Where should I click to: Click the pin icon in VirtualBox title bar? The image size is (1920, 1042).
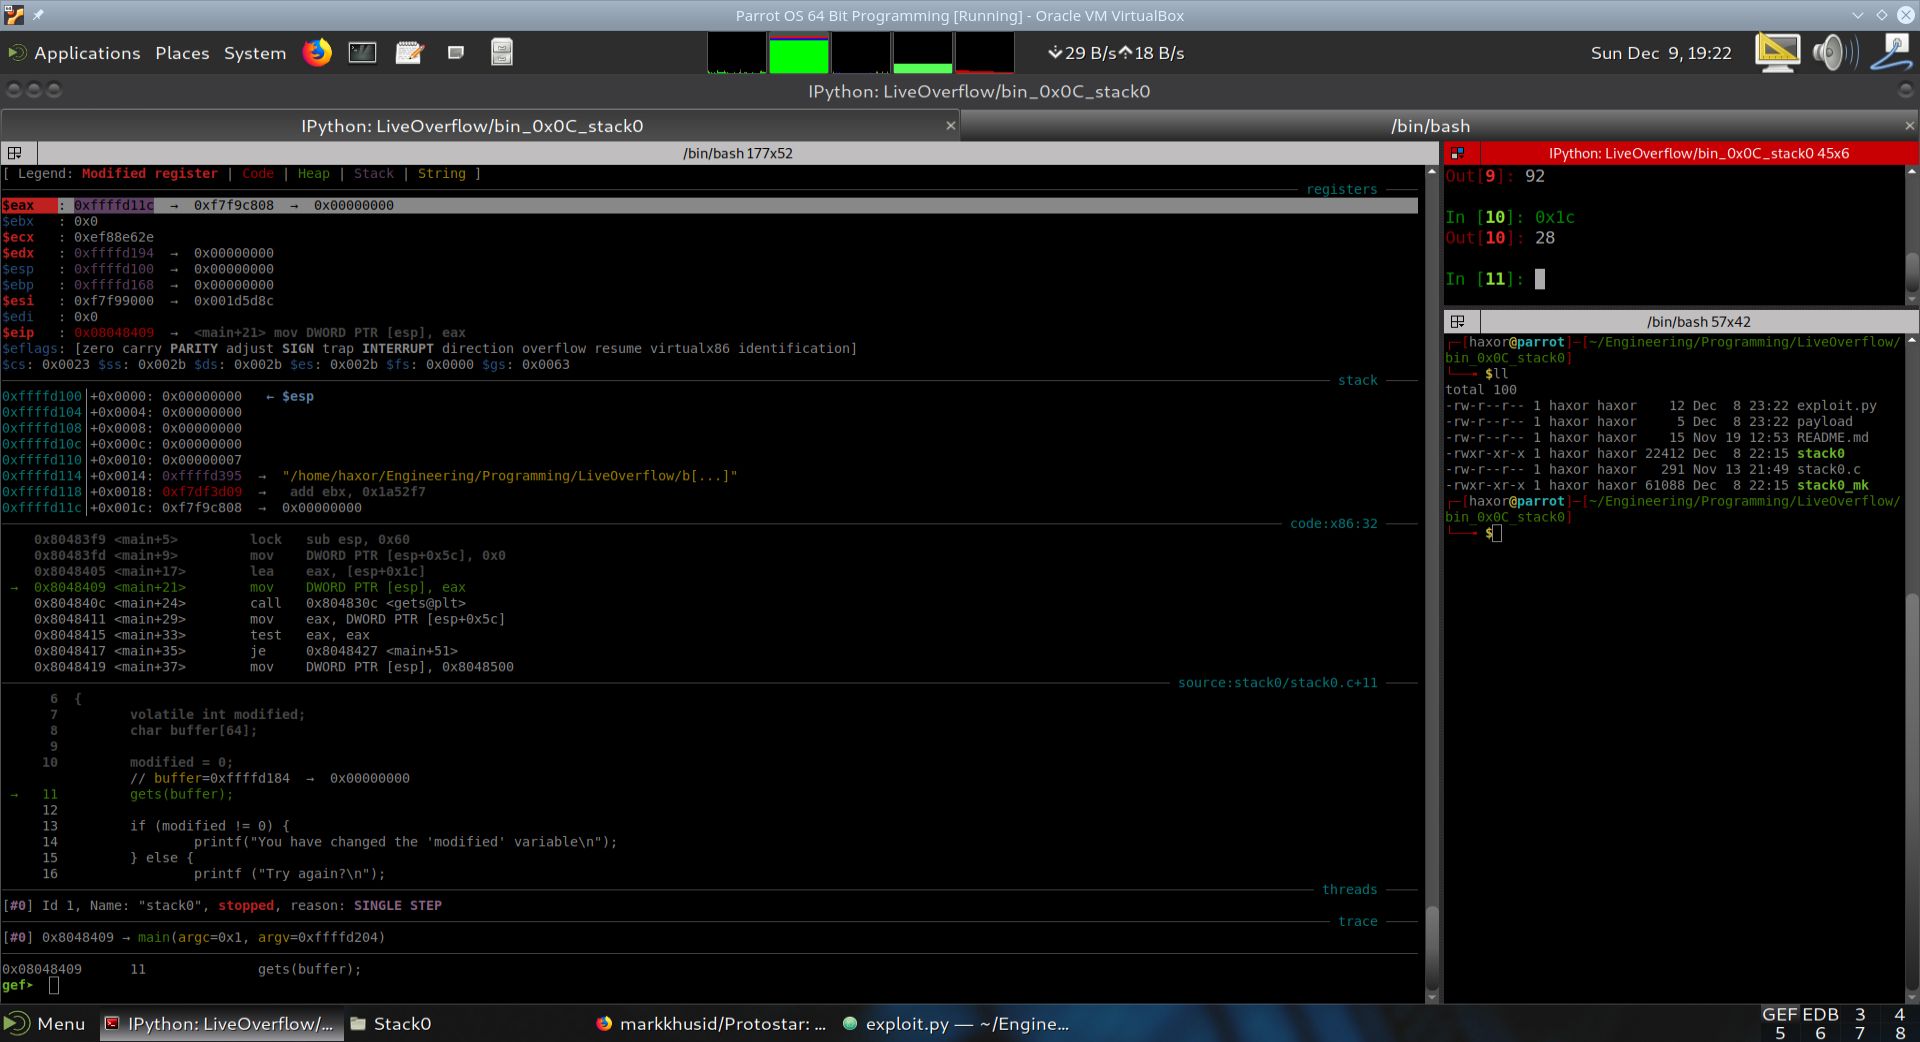click(x=38, y=15)
